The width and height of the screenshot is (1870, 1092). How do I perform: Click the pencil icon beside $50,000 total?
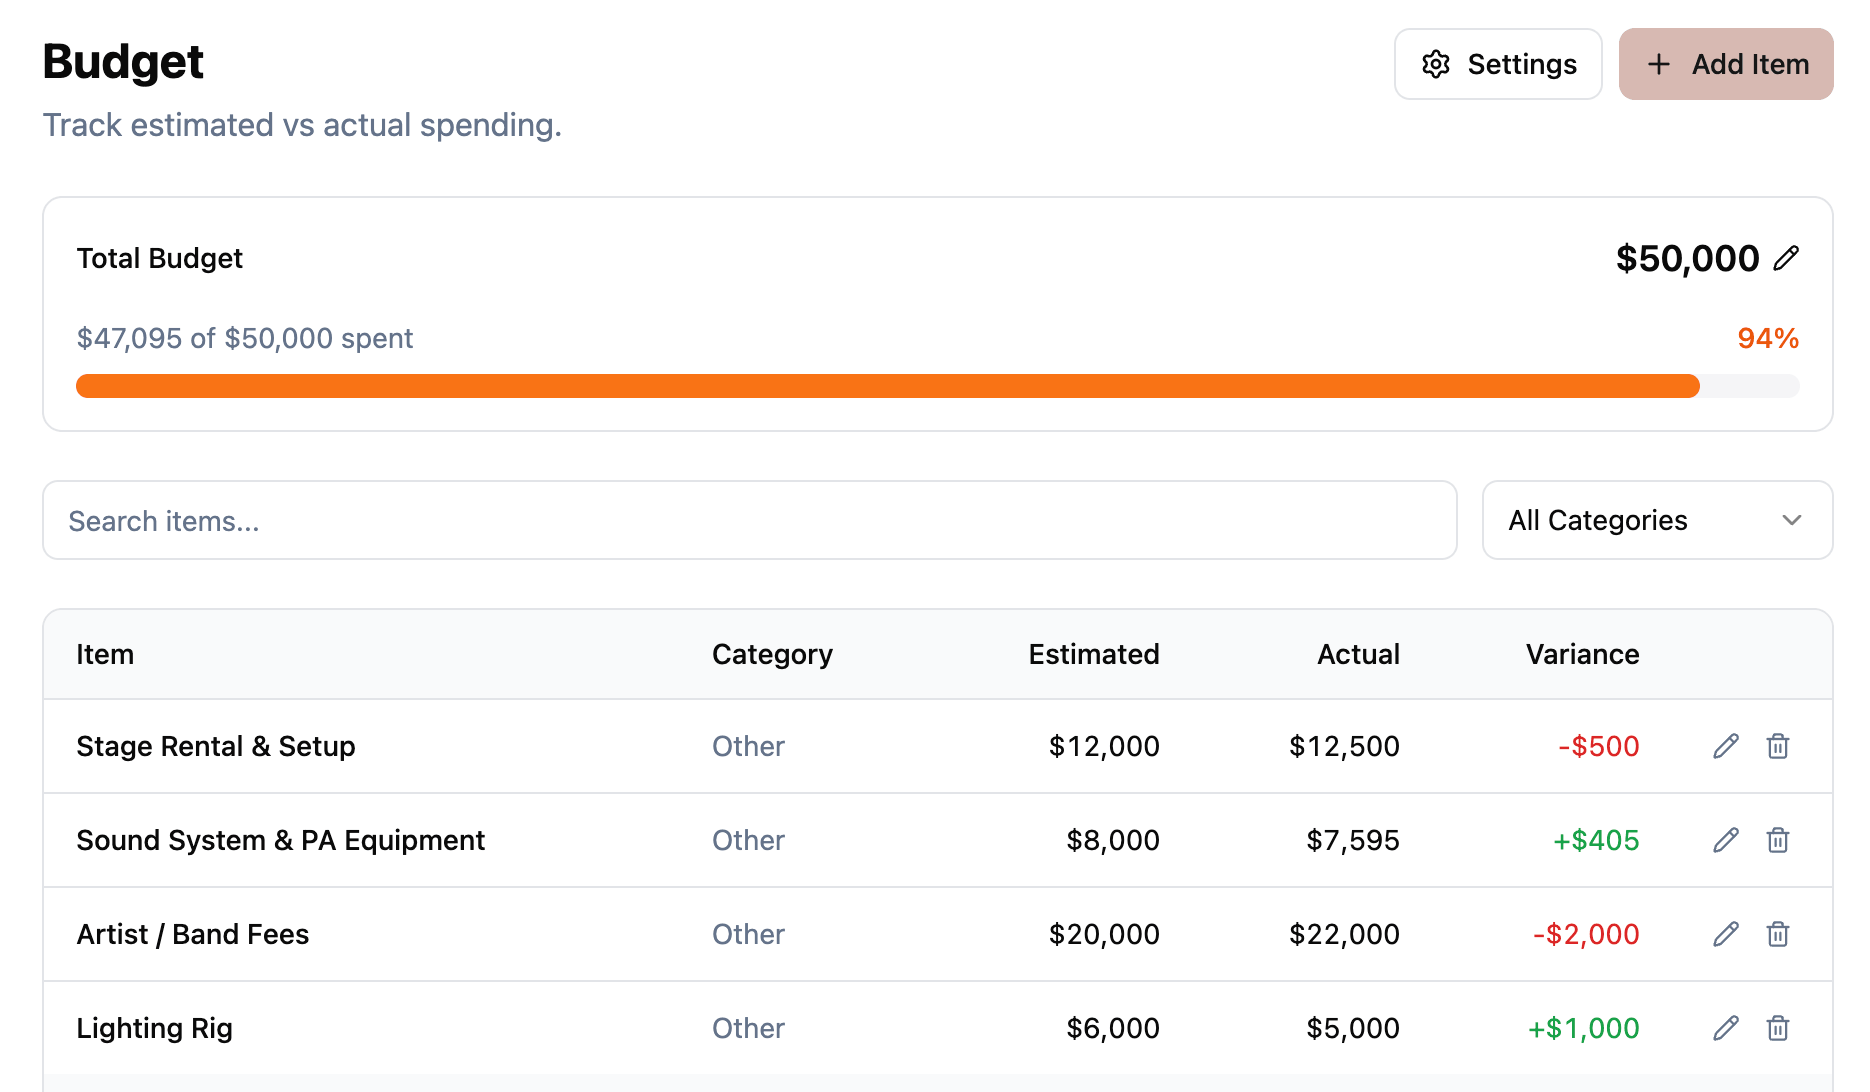(x=1787, y=258)
